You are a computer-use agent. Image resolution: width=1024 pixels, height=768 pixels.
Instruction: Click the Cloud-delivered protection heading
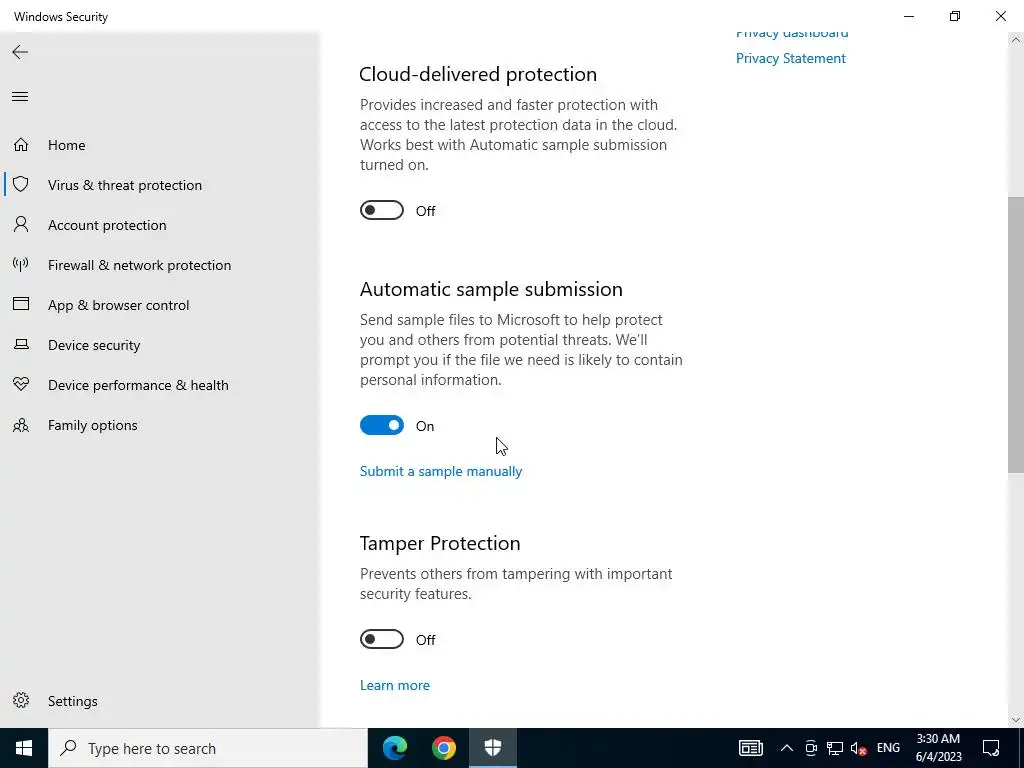pyautogui.click(x=478, y=74)
